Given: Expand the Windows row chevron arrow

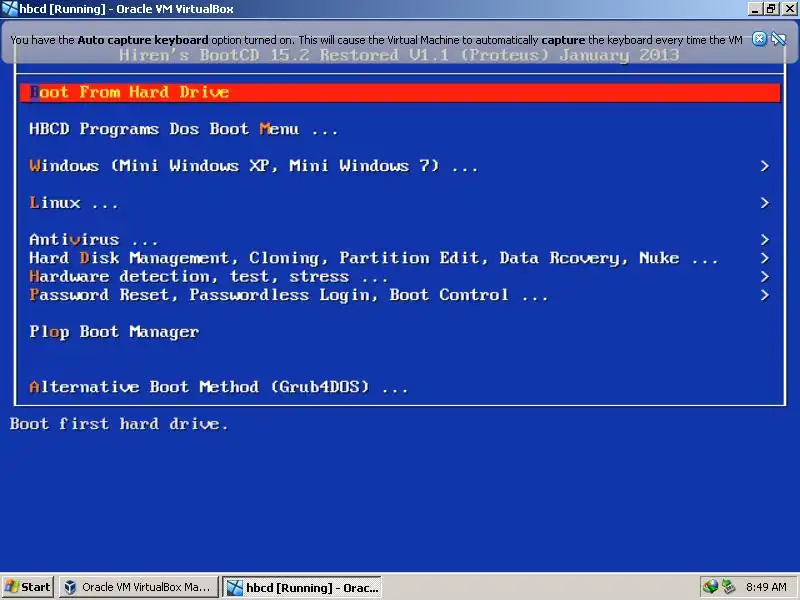Looking at the screenshot, I should pos(764,166).
